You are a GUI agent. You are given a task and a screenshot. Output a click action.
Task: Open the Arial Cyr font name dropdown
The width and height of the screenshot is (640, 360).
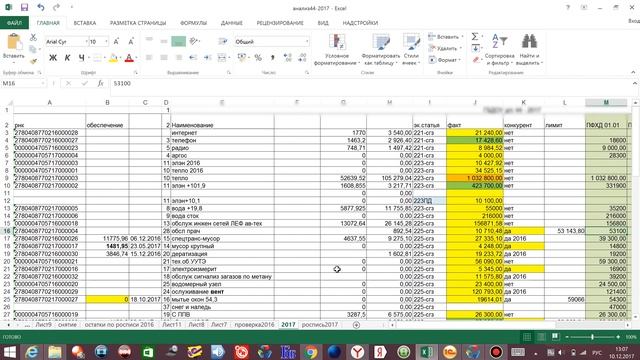[x=87, y=42]
